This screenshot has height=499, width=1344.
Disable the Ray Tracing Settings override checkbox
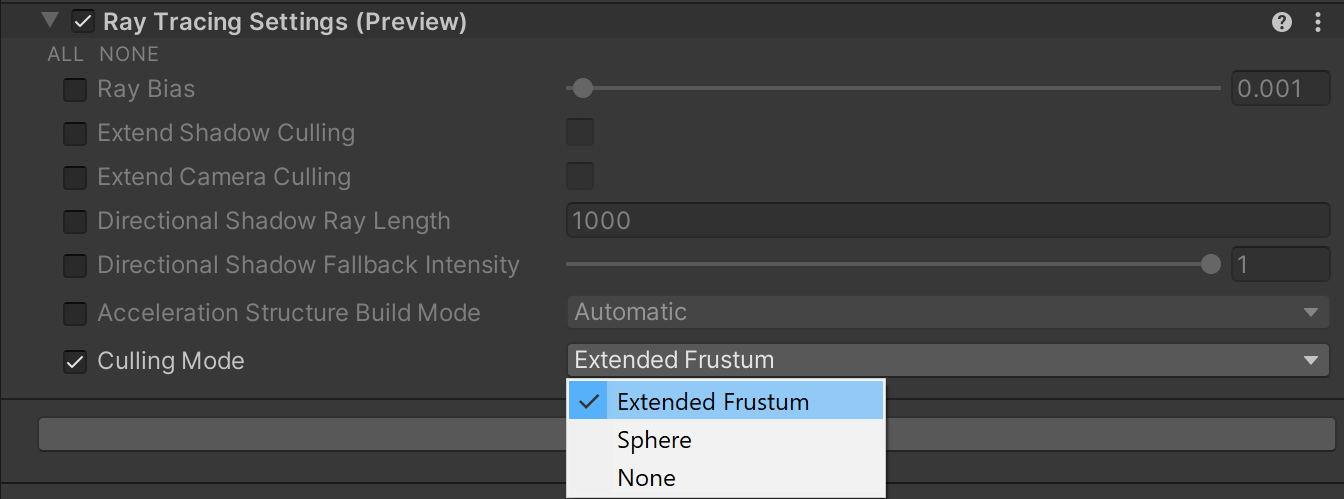tap(83, 21)
